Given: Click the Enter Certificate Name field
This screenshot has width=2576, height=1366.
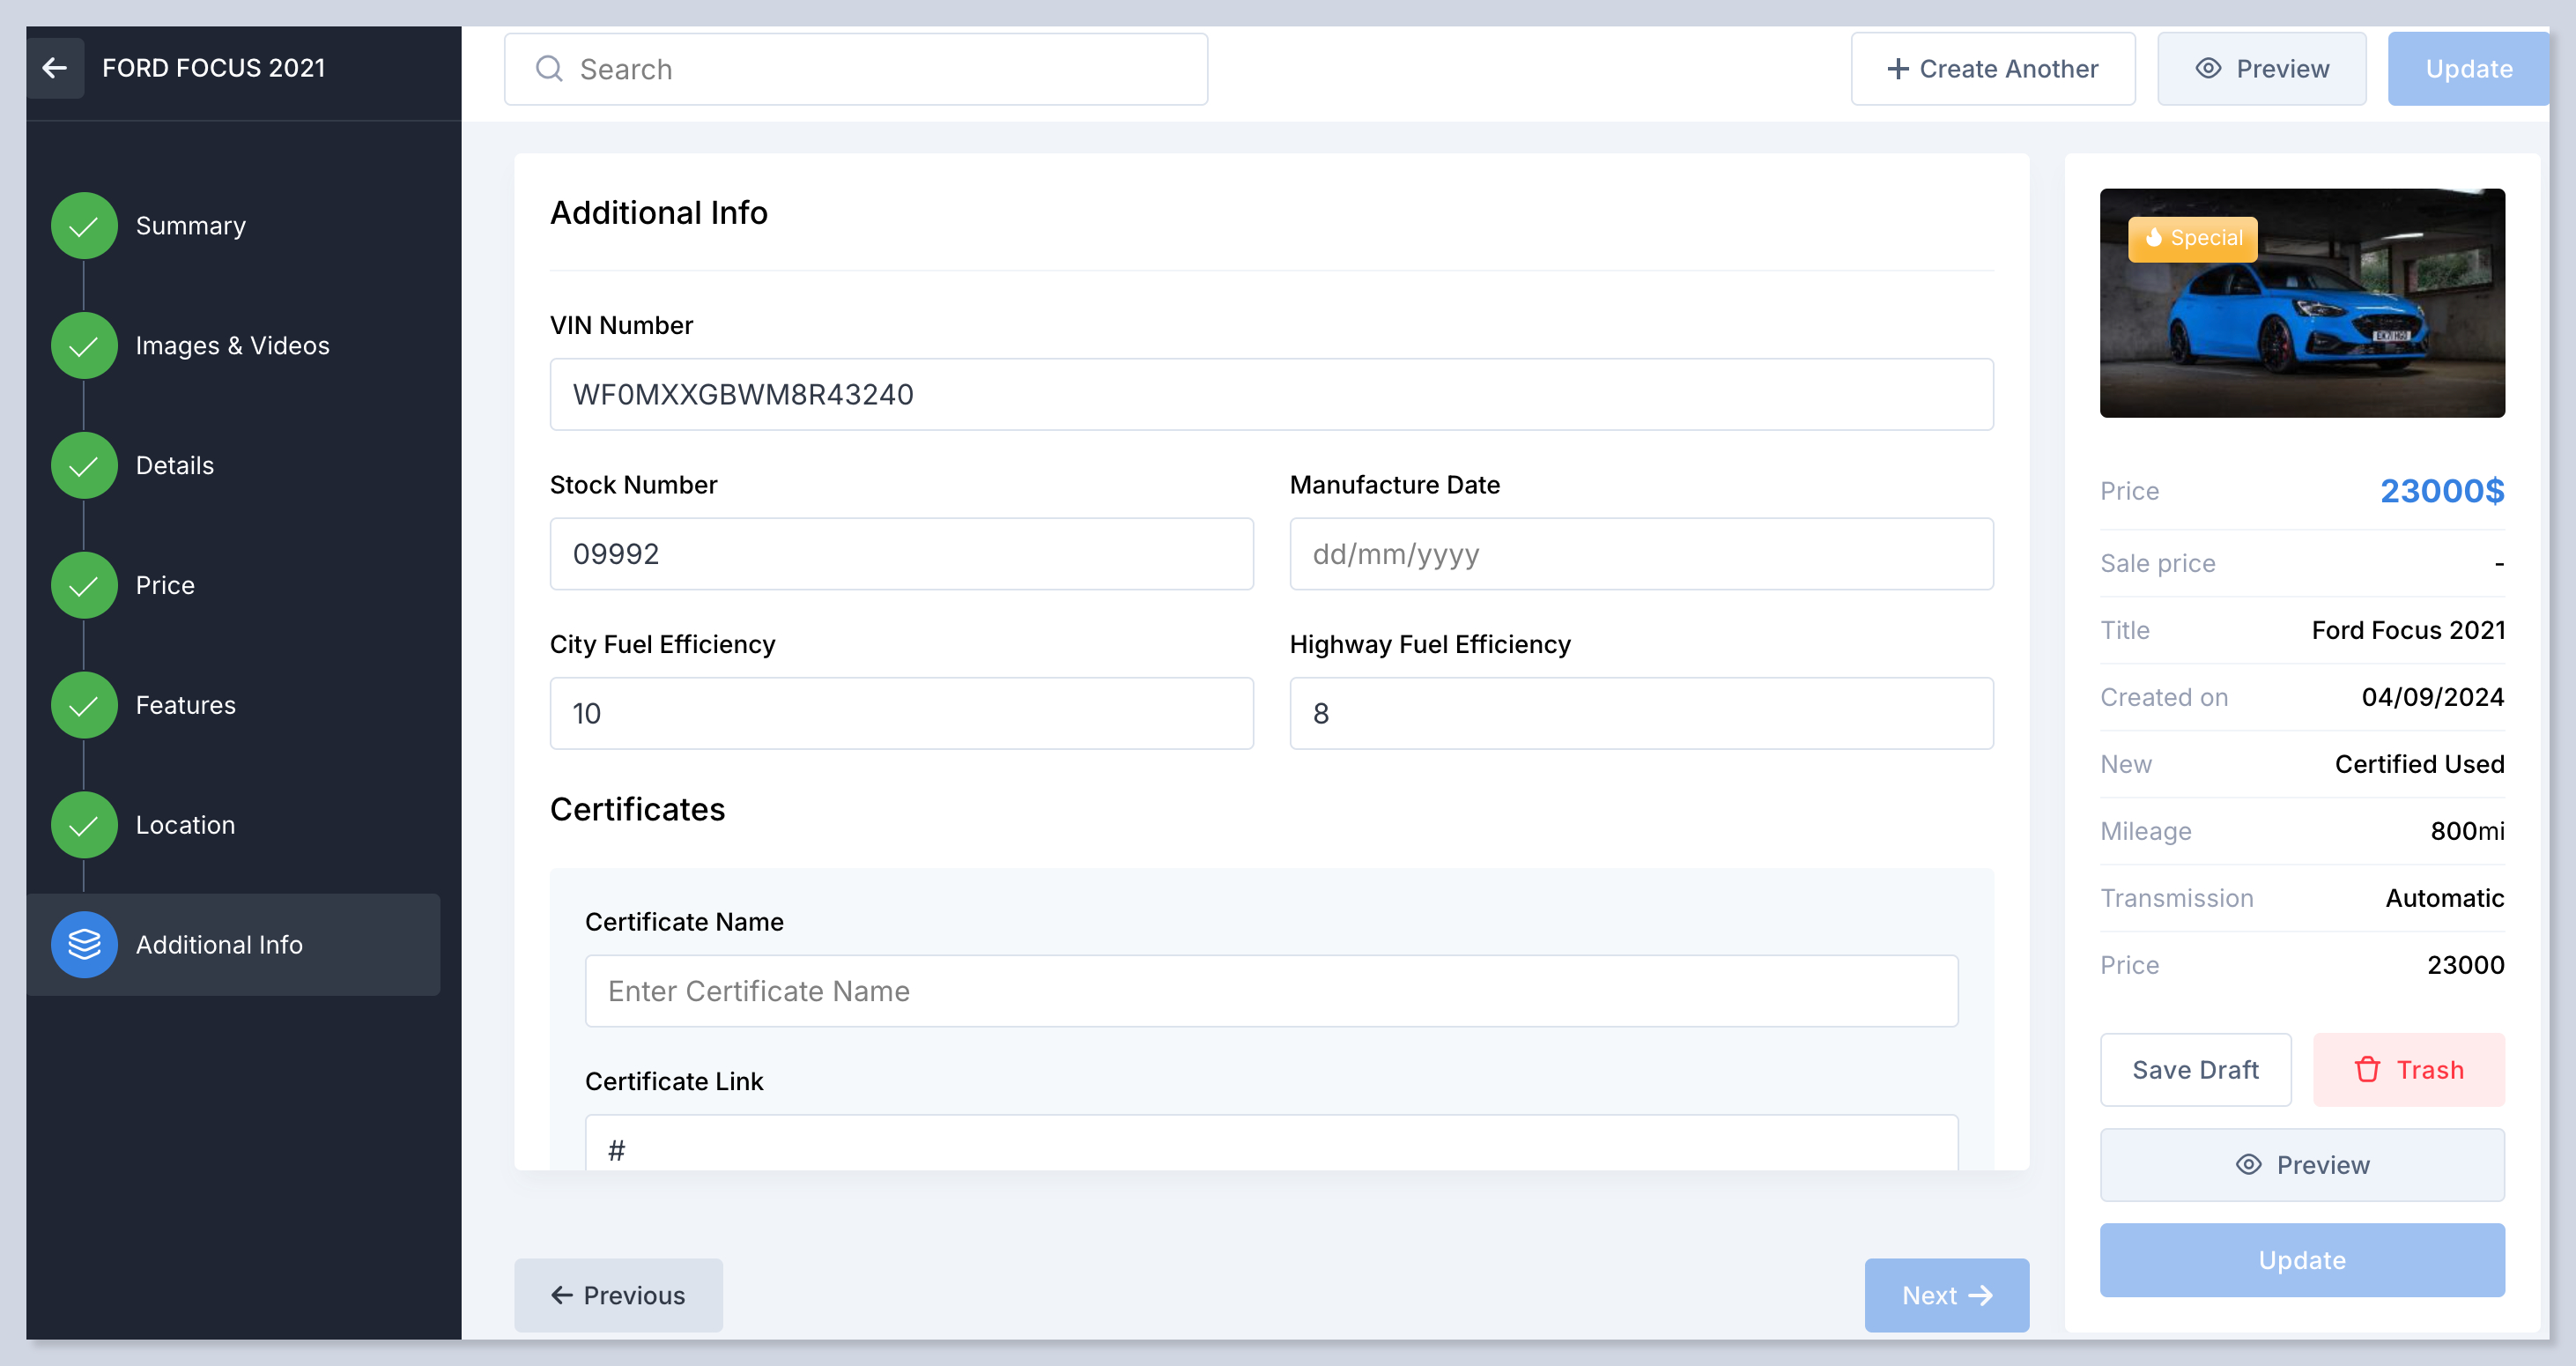Looking at the screenshot, I should point(1271,991).
